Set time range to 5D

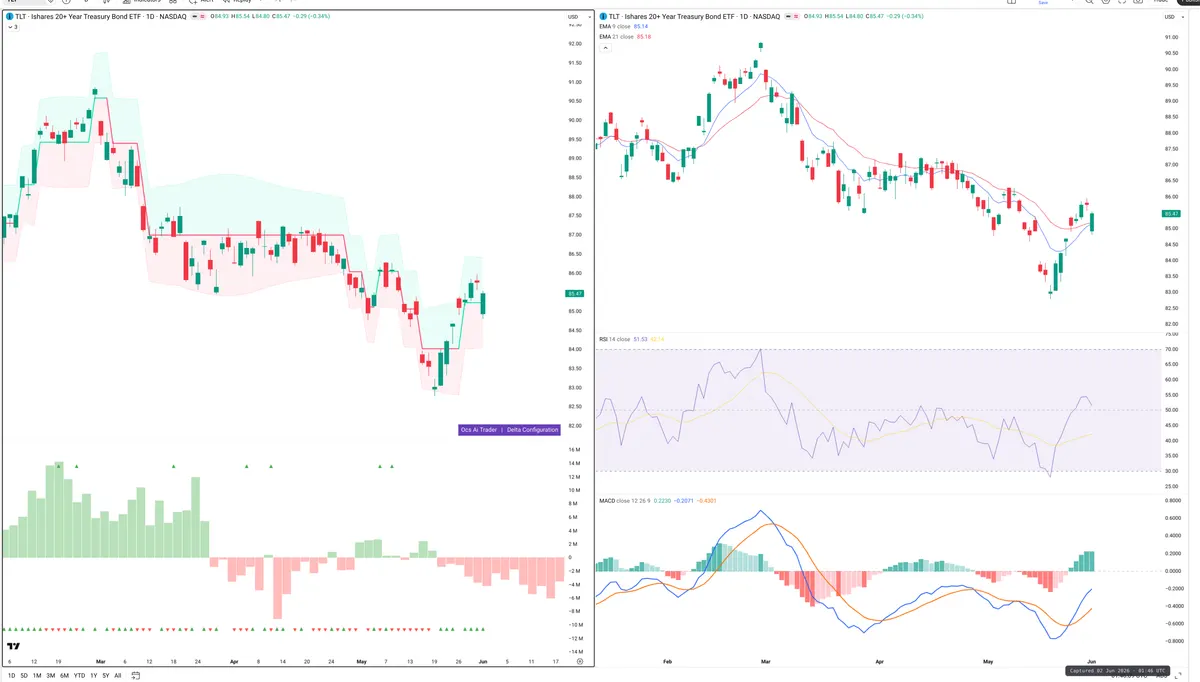24,675
